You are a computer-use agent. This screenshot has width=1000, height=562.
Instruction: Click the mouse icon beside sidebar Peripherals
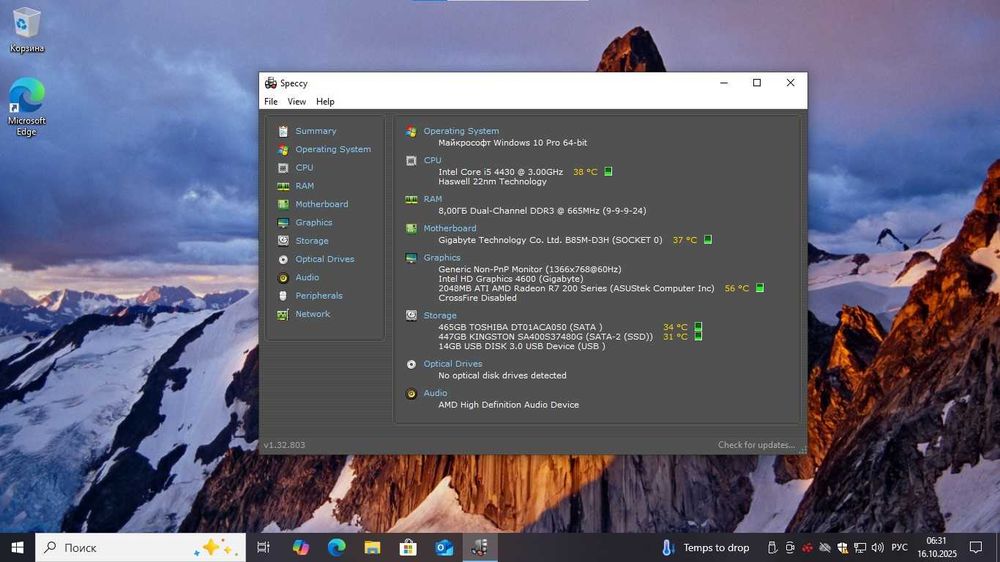pyautogui.click(x=283, y=296)
